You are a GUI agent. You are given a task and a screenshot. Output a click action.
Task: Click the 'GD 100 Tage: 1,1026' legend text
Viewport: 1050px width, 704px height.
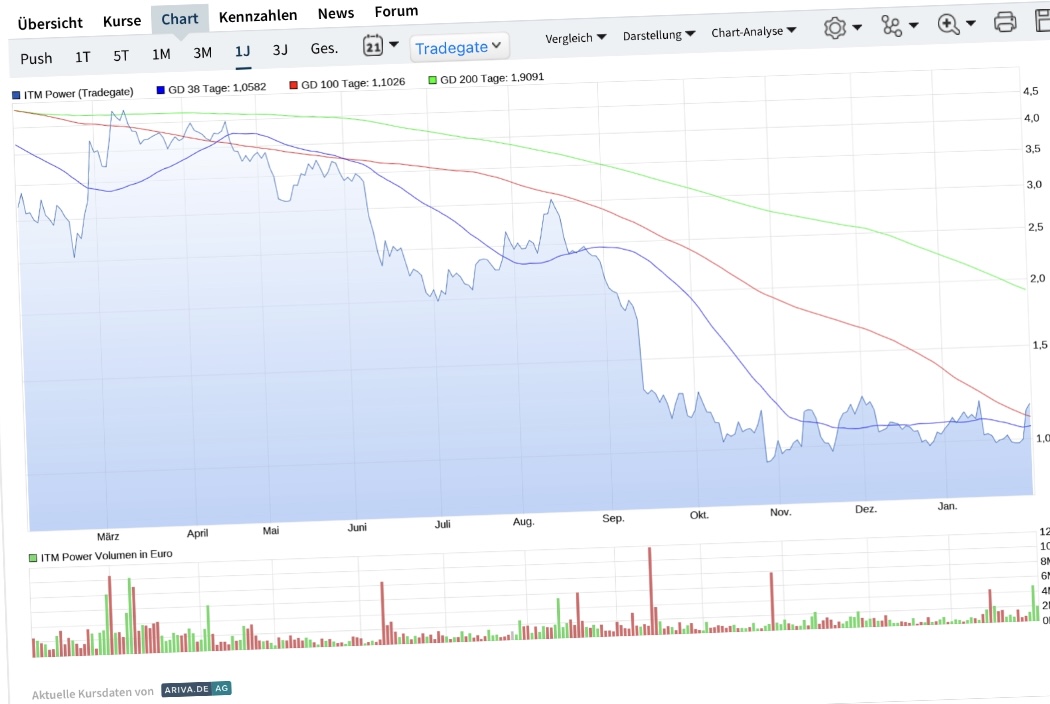pyautogui.click(x=353, y=83)
